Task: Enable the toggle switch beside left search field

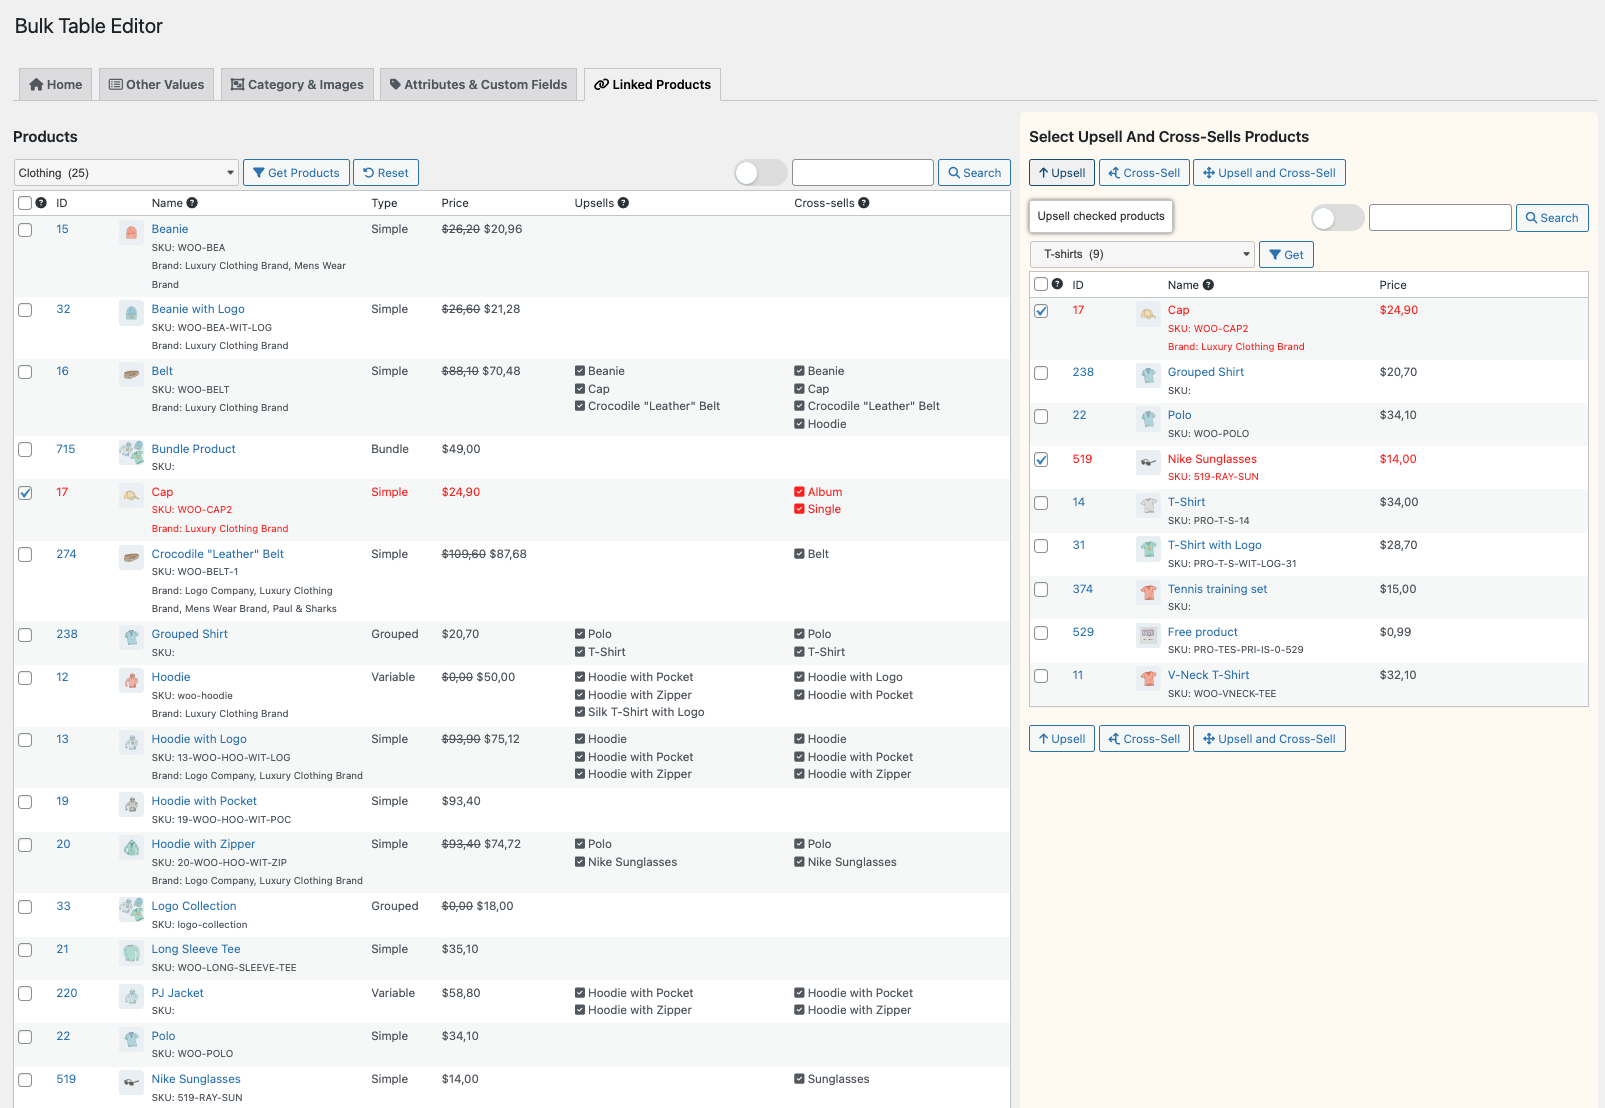Action: point(760,172)
